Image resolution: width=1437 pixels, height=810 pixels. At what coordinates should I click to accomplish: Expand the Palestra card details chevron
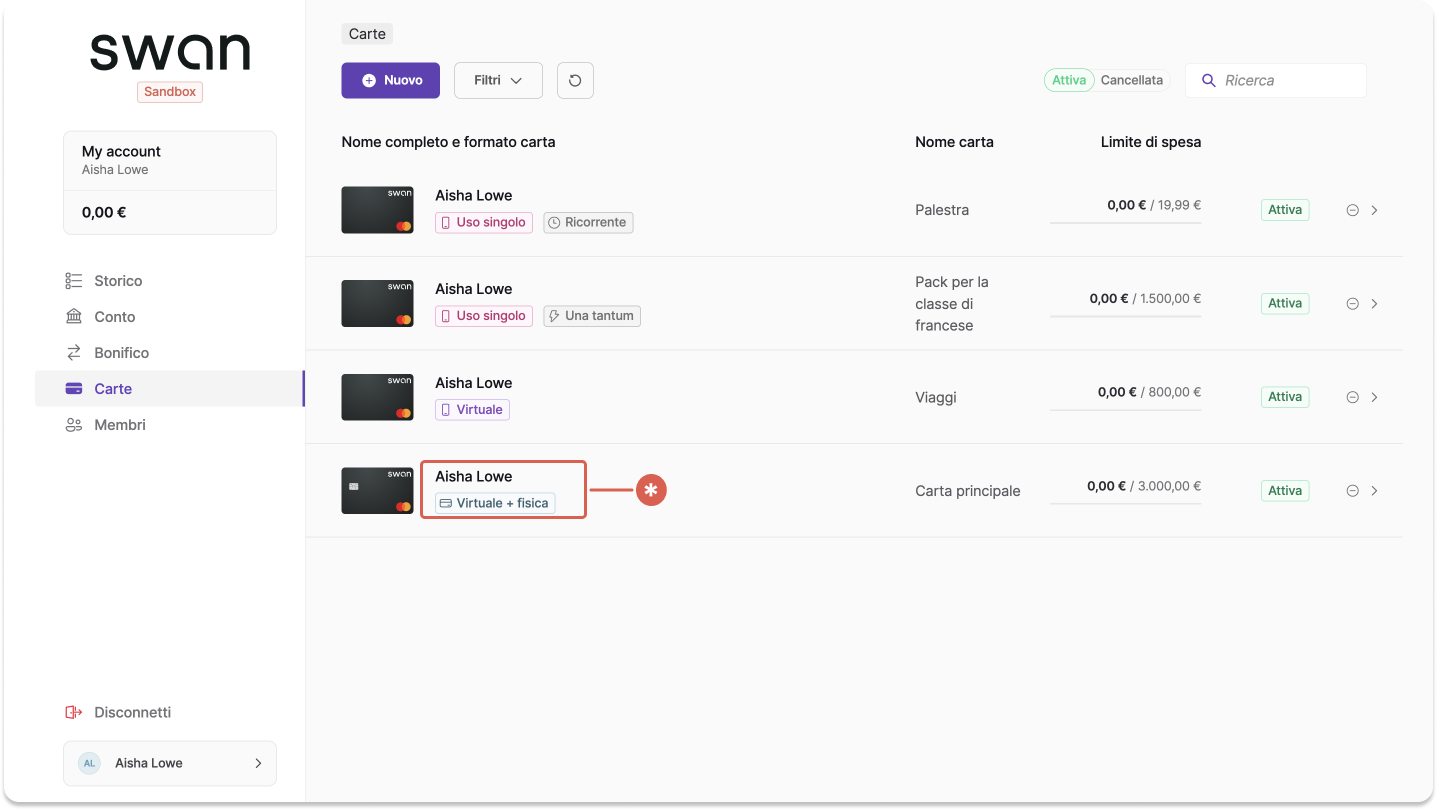click(1374, 210)
